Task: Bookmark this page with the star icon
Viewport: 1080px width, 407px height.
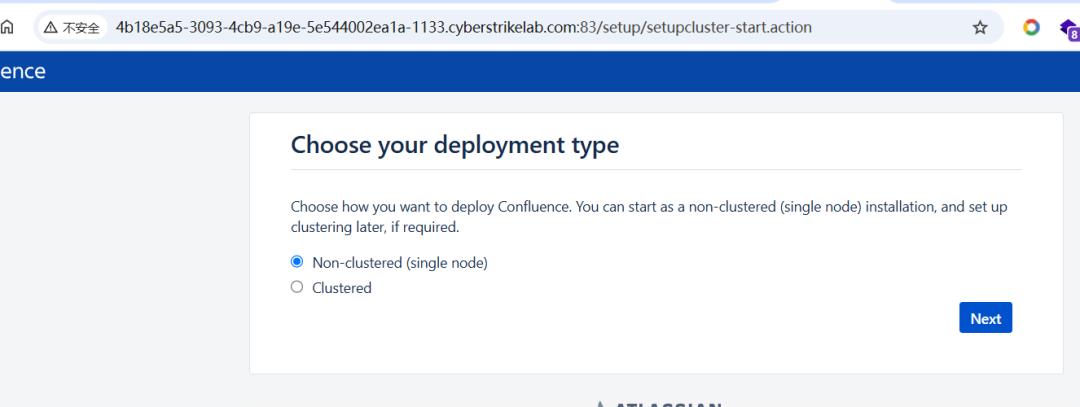Action: coord(979,28)
